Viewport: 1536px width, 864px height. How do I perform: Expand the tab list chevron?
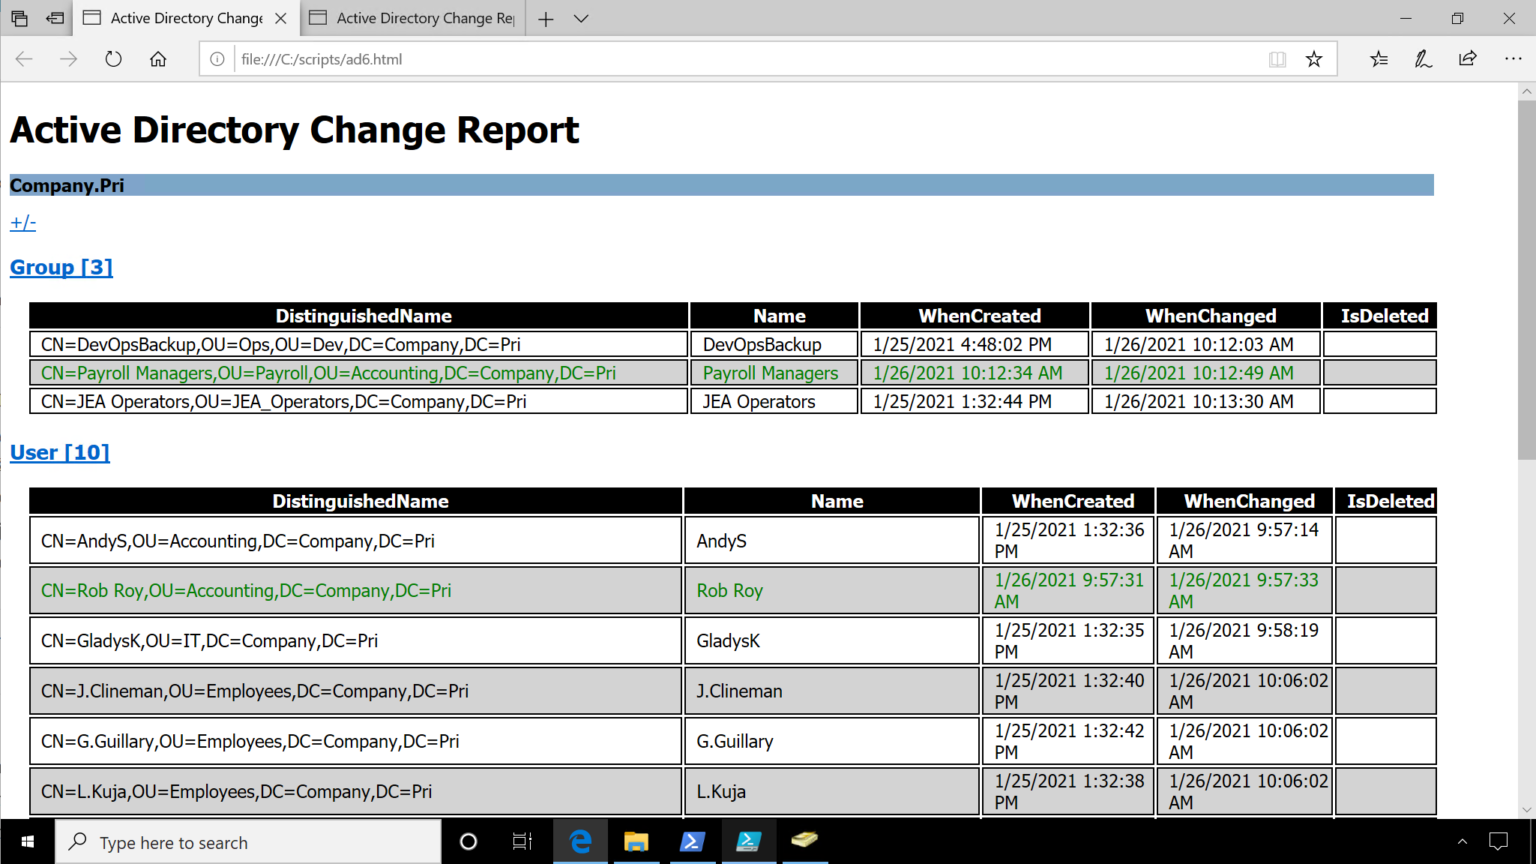click(x=581, y=18)
